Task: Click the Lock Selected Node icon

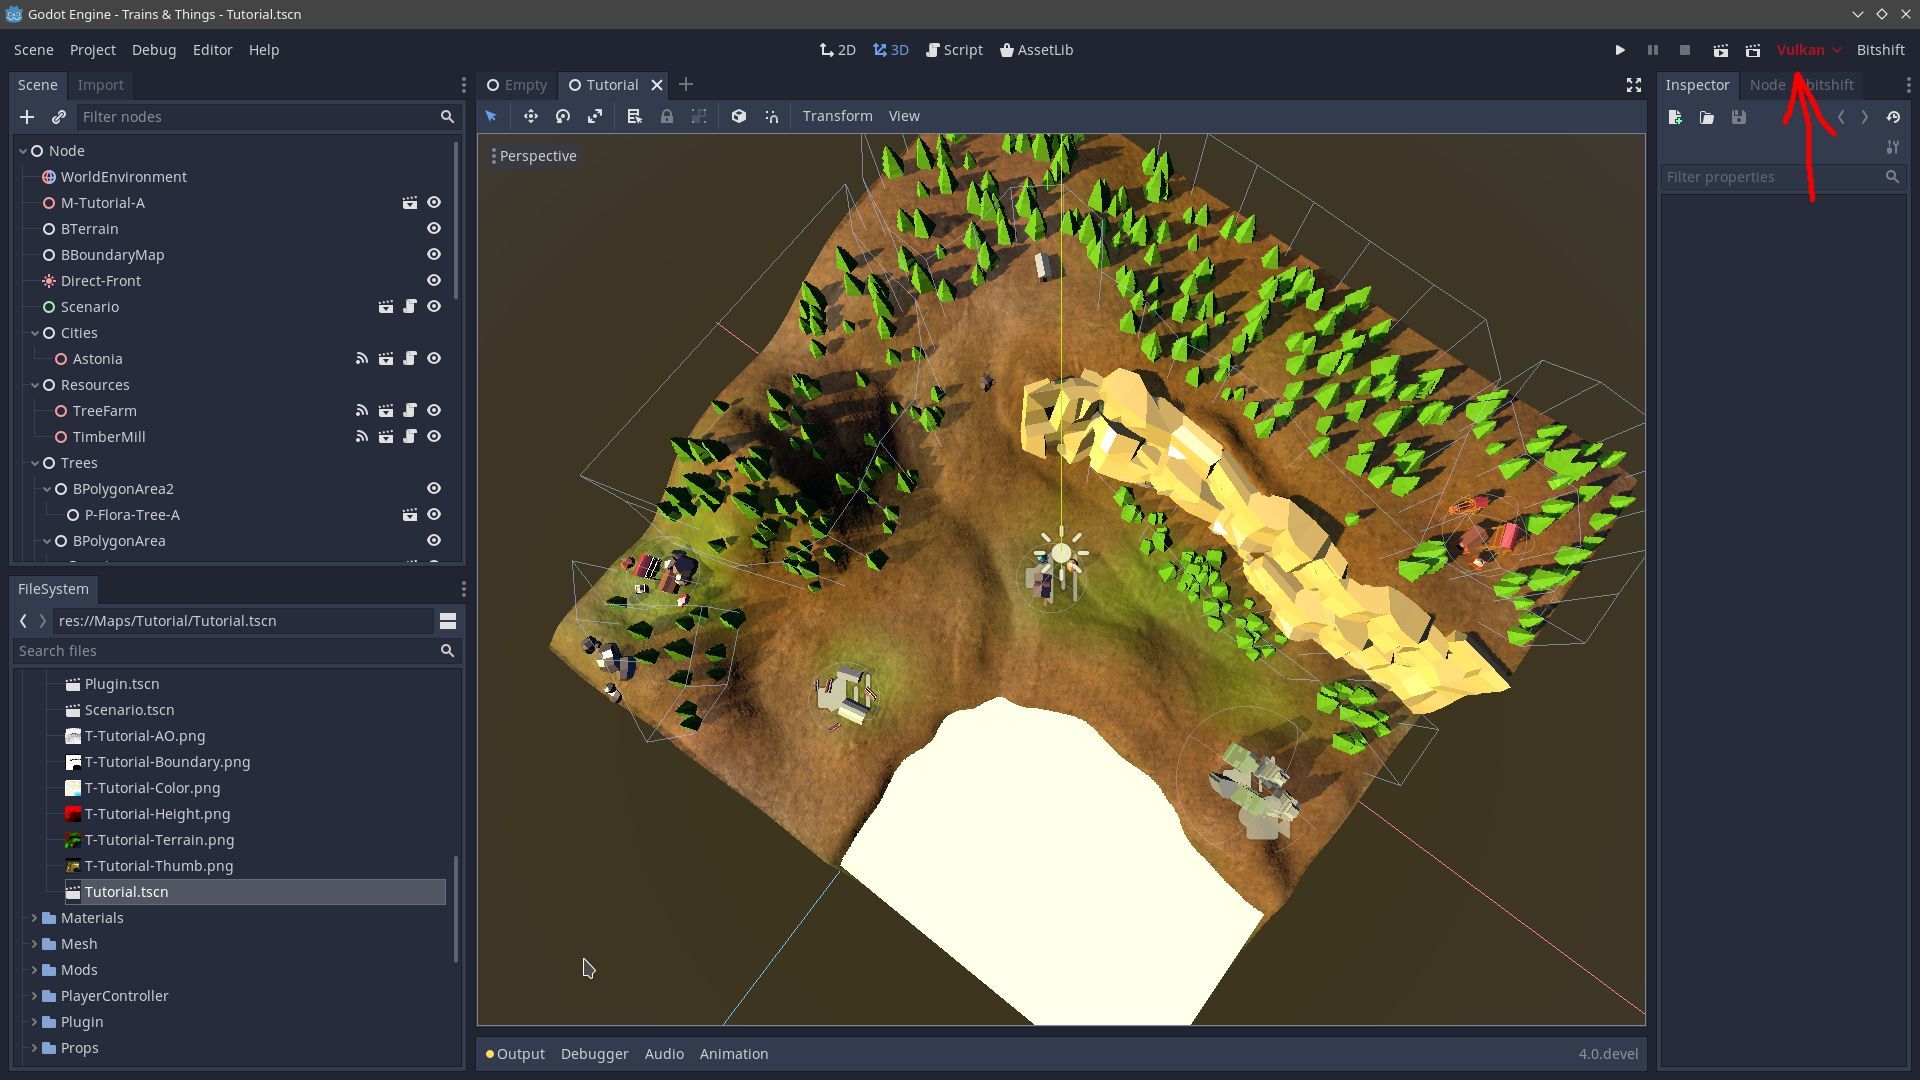Action: coord(666,116)
